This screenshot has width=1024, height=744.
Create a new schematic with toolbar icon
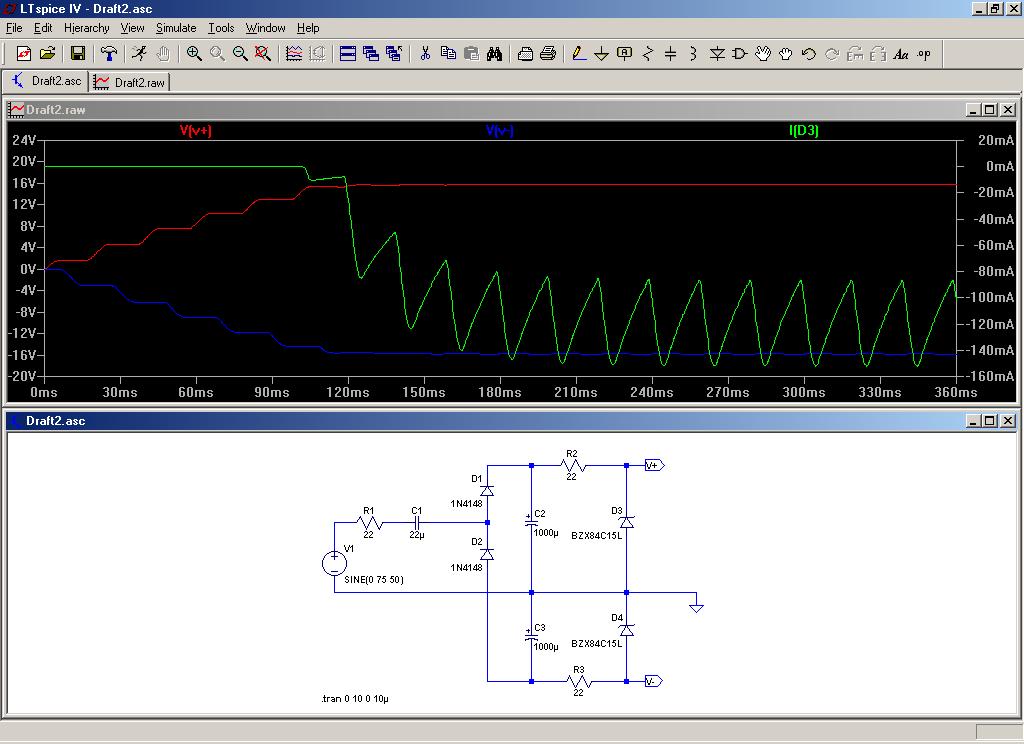[24, 54]
